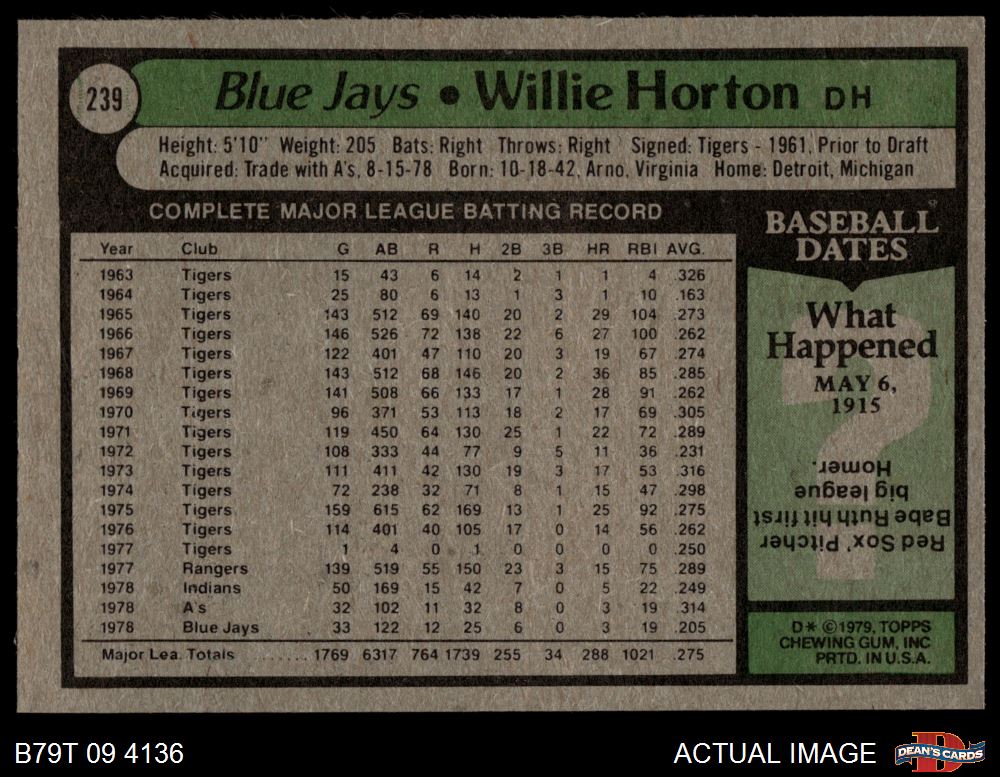Click 'Bats: Right' text
This screenshot has width=1000, height=777.
[437, 145]
